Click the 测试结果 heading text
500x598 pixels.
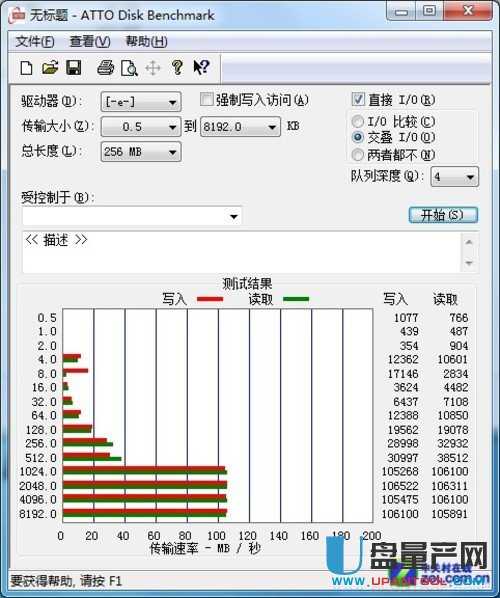(x=247, y=283)
